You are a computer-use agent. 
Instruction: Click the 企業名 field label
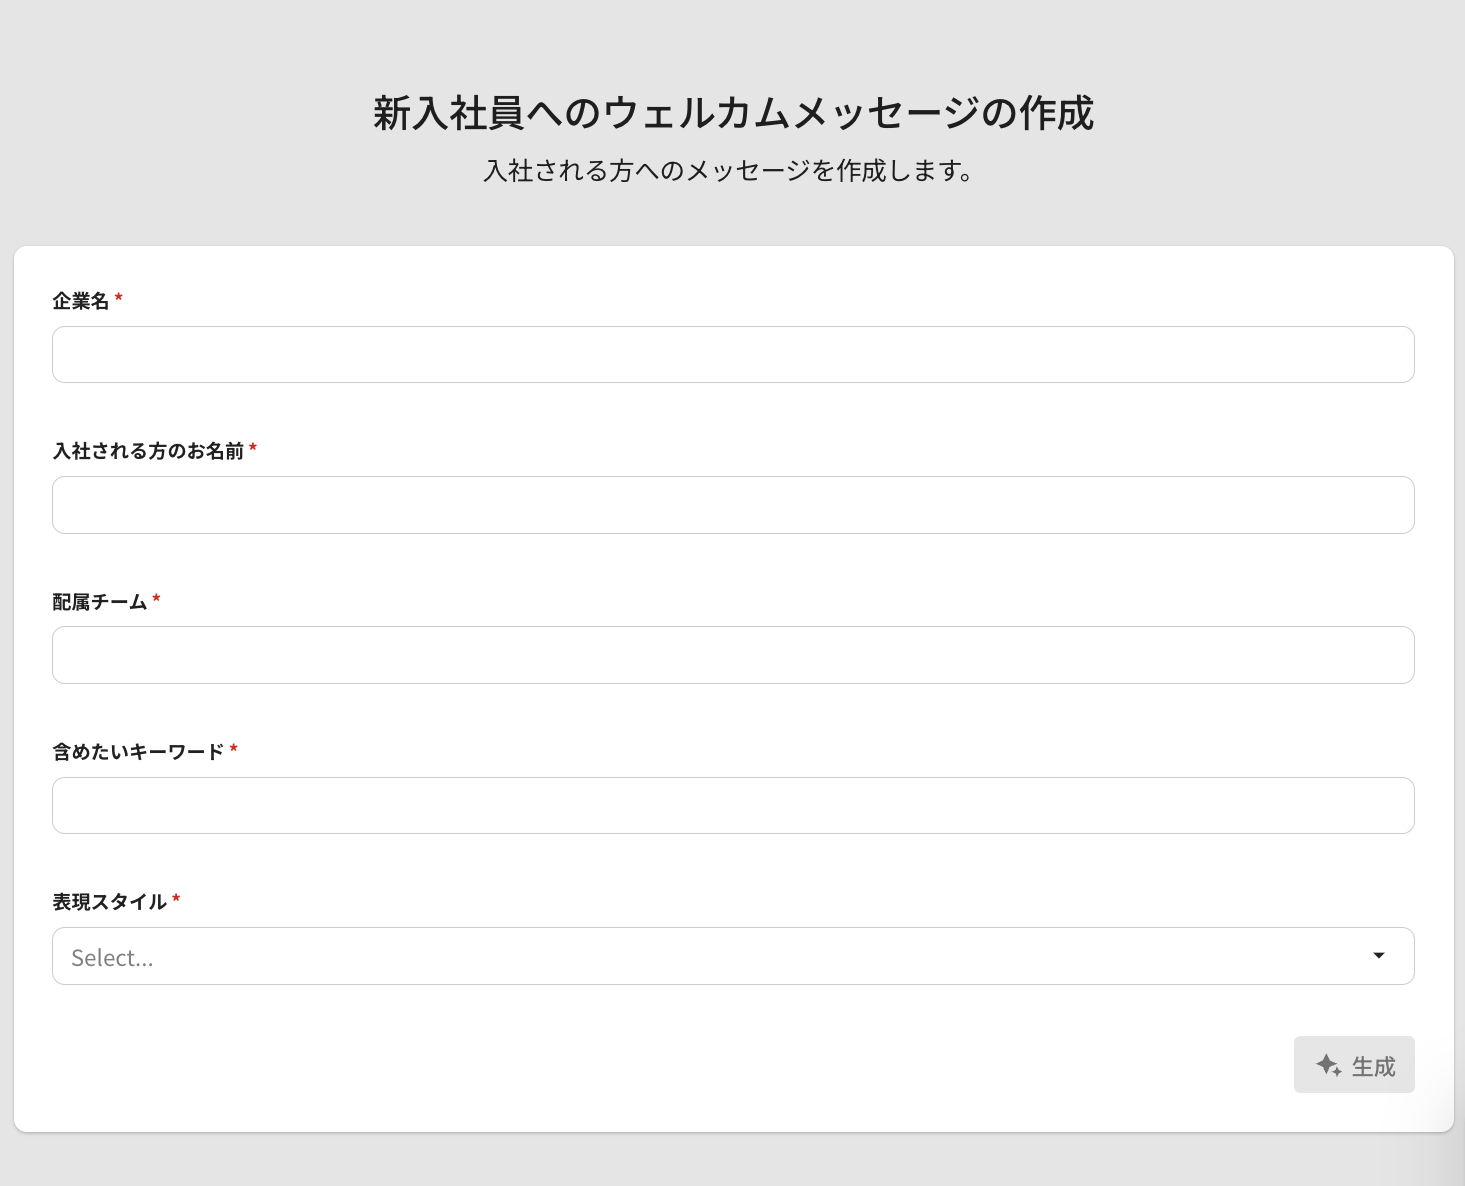(81, 301)
